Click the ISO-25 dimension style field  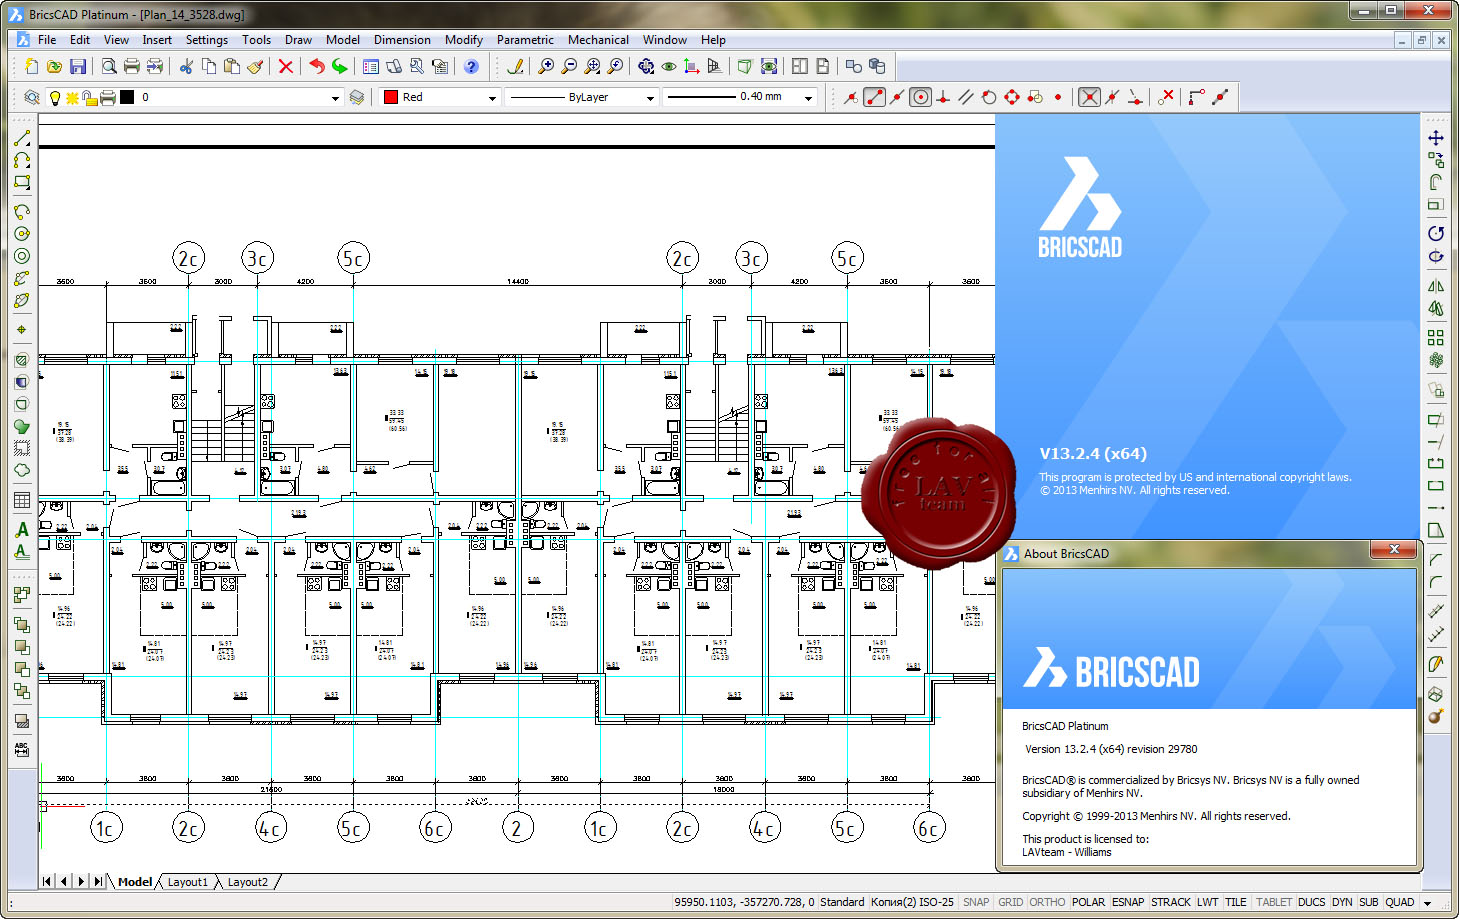pyautogui.click(x=912, y=902)
